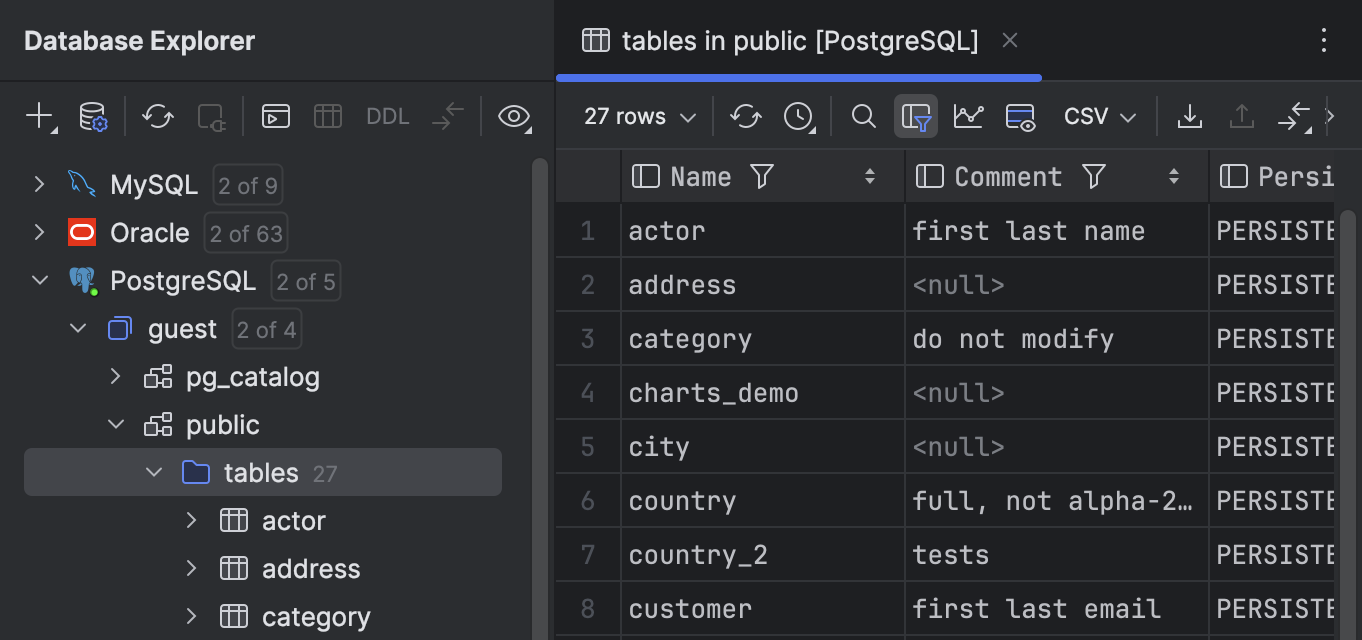Click the 'full, not alpha-2…' comment cell
1362x640 pixels.
click(1057, 501)
